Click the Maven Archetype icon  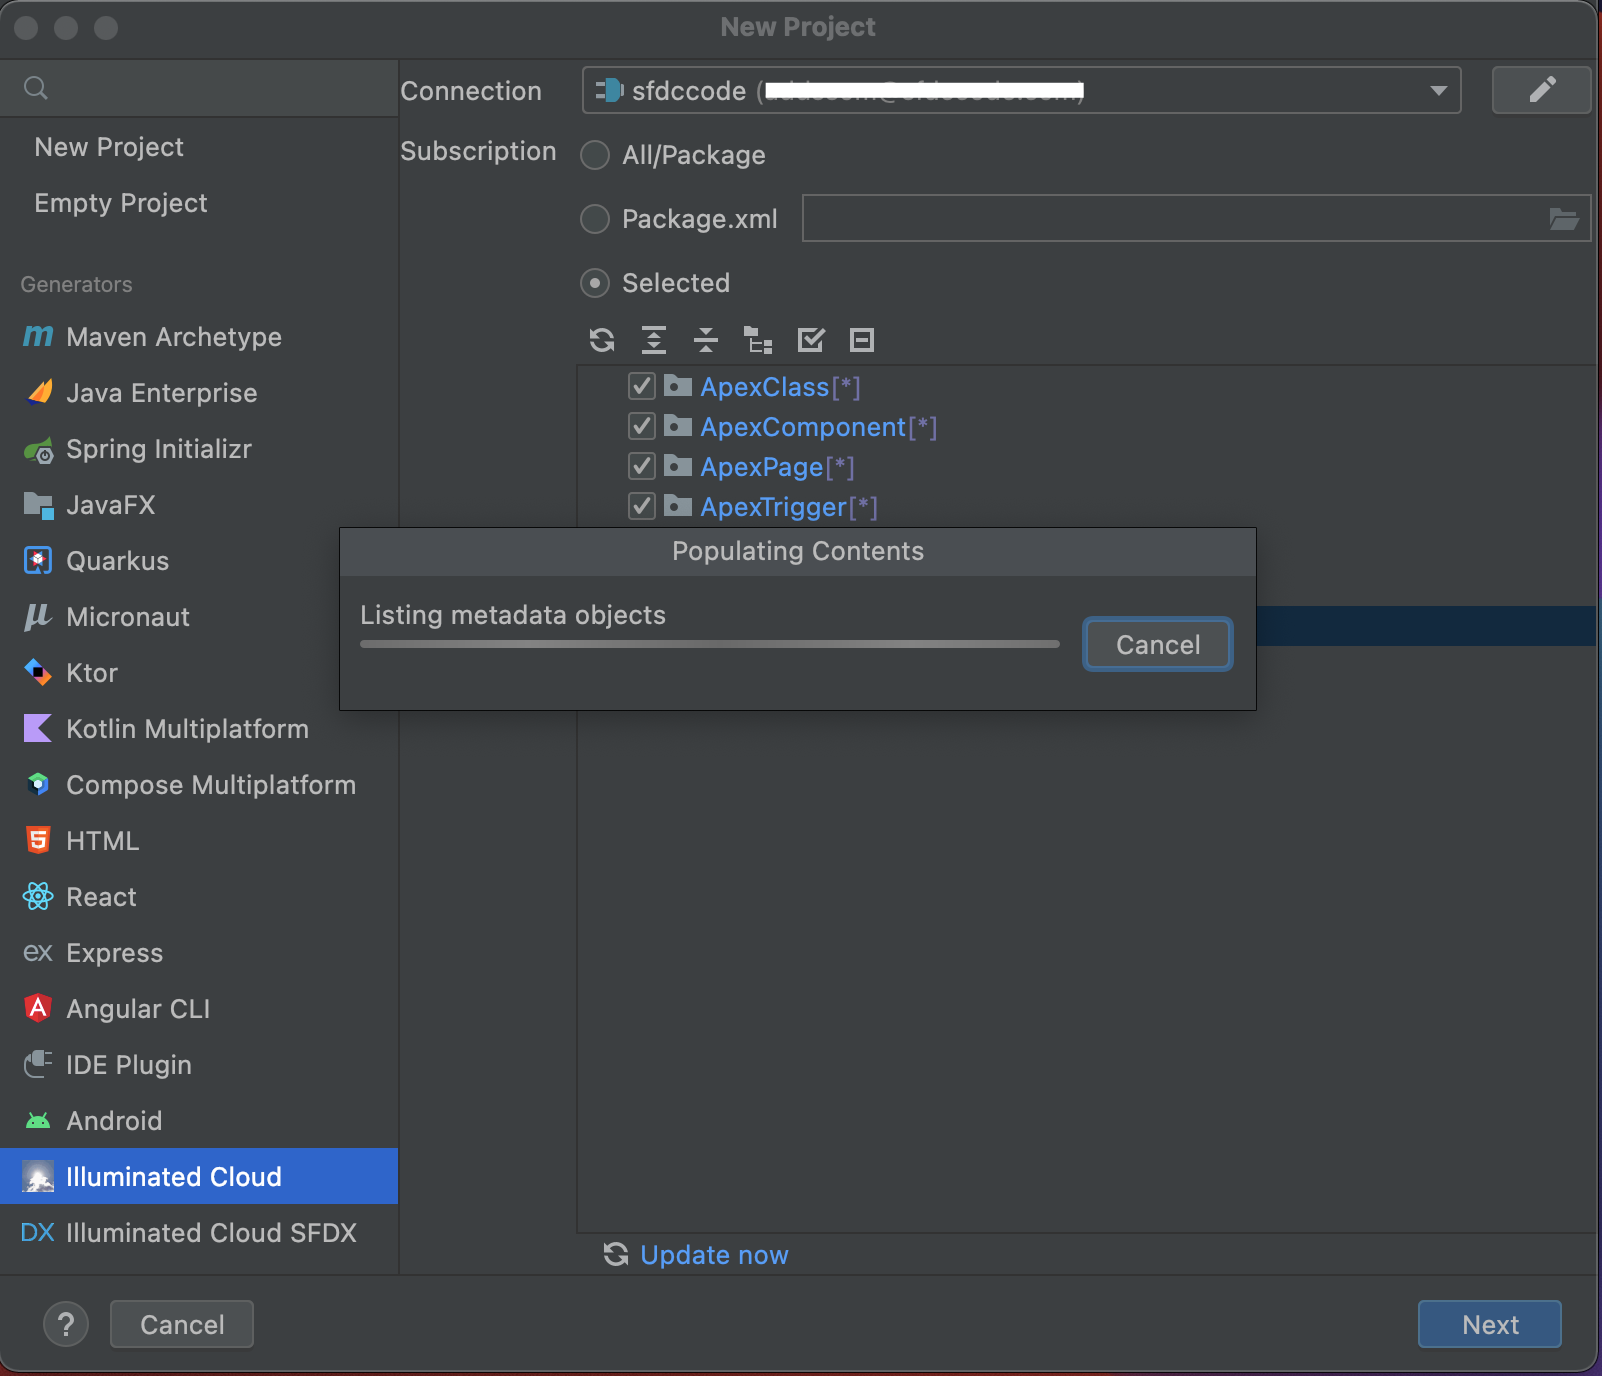[38, 337]
